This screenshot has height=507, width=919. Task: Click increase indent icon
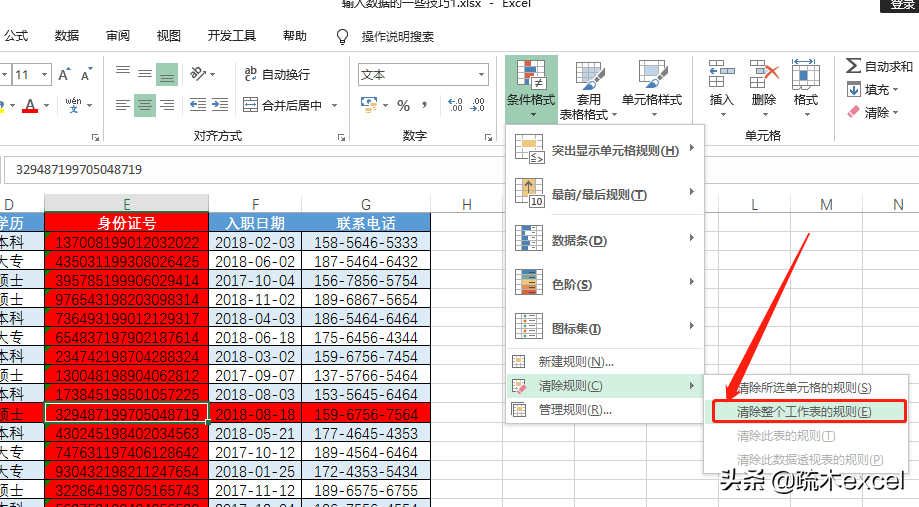(220, 106)
